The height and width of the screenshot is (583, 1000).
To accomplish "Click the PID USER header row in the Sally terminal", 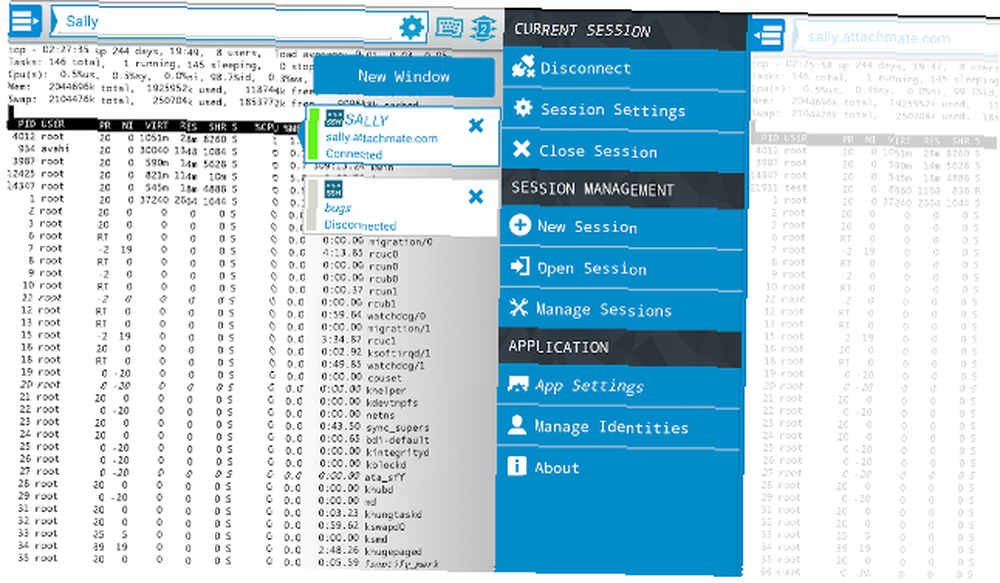I will (153, 126).
